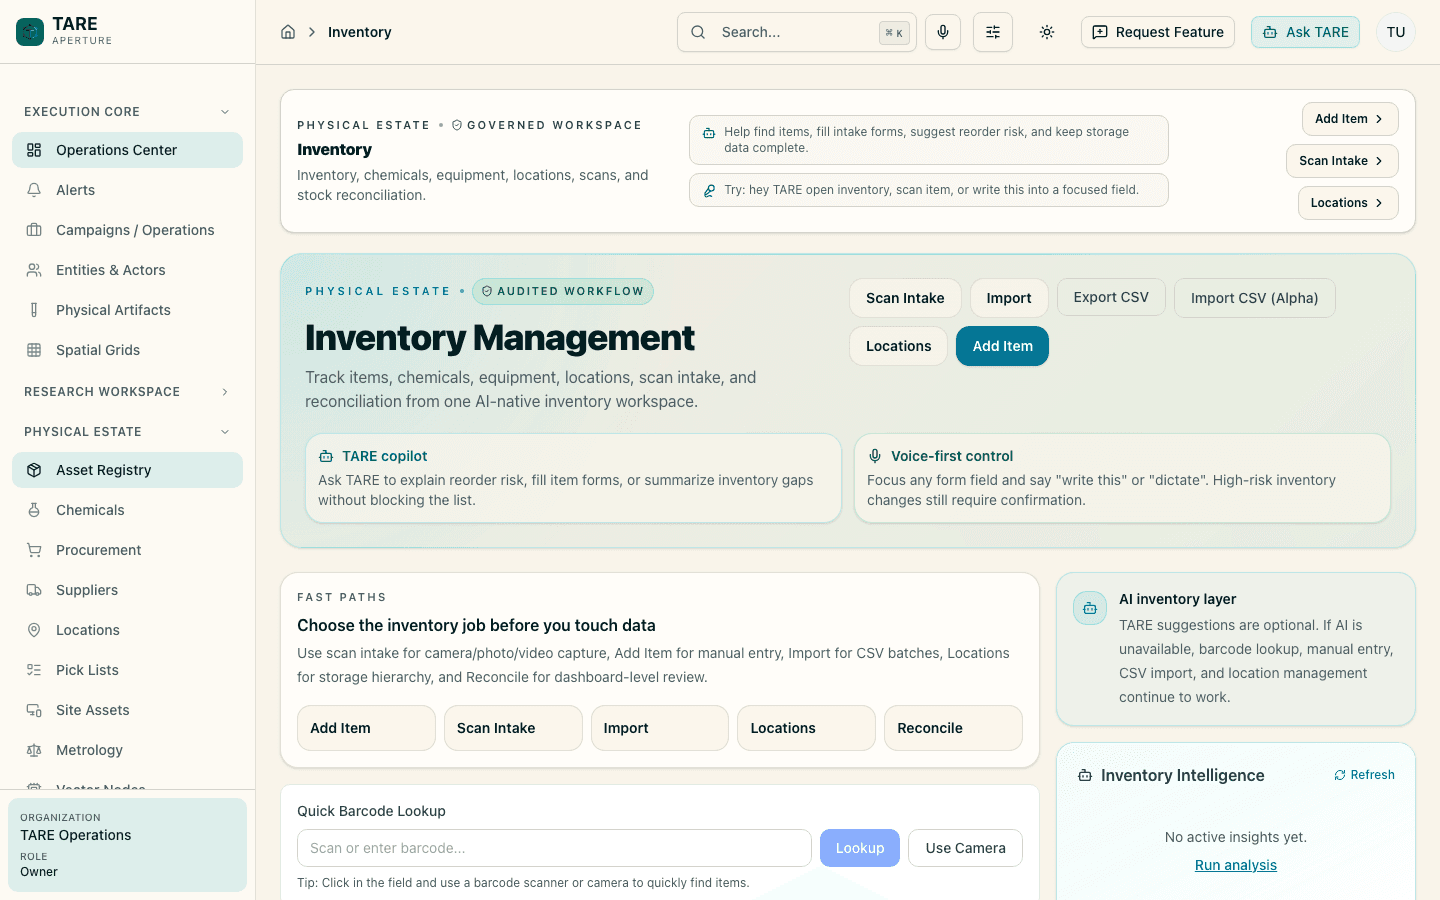Click the TARE copilot card robot icon
Viewport: 1440px width, 900px height.
coord(326,456)
